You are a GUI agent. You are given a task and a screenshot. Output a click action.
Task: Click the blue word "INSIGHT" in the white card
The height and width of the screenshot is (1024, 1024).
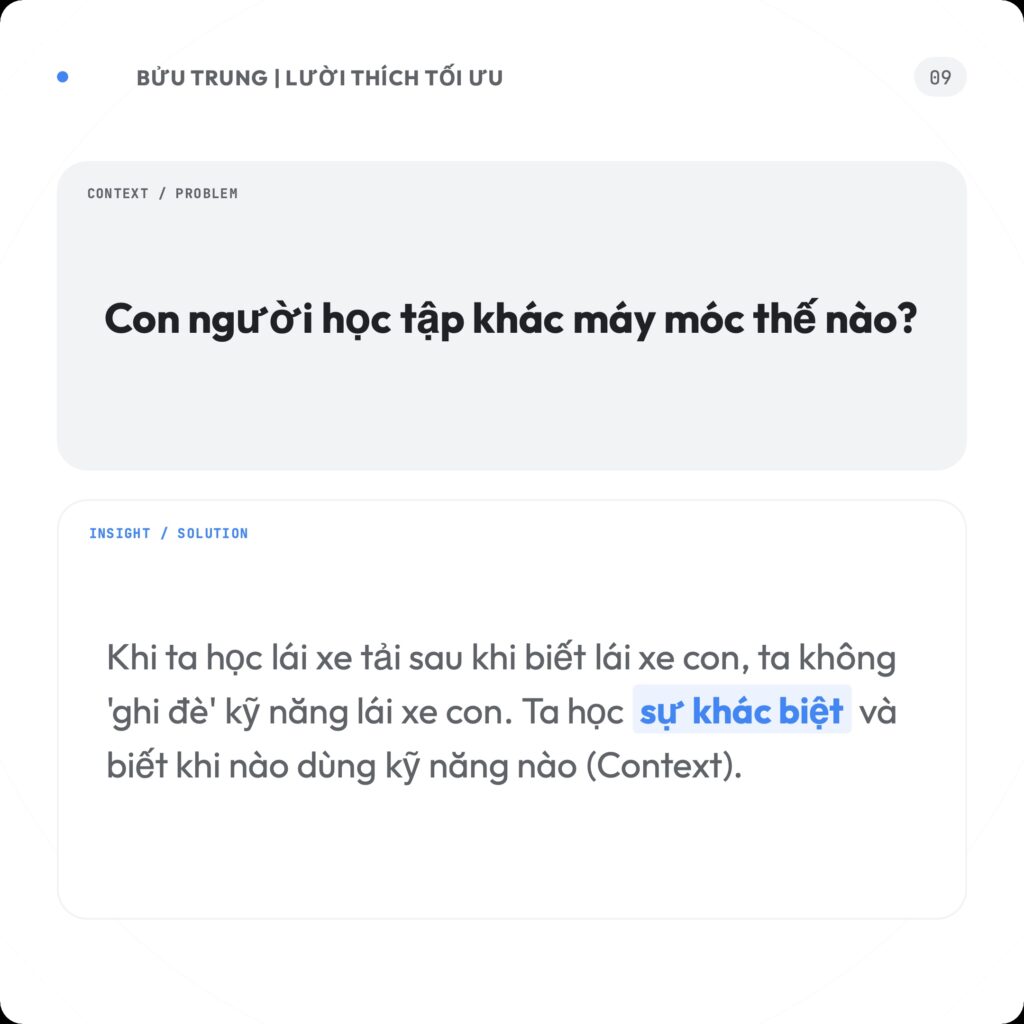click(x=120, y=533)
